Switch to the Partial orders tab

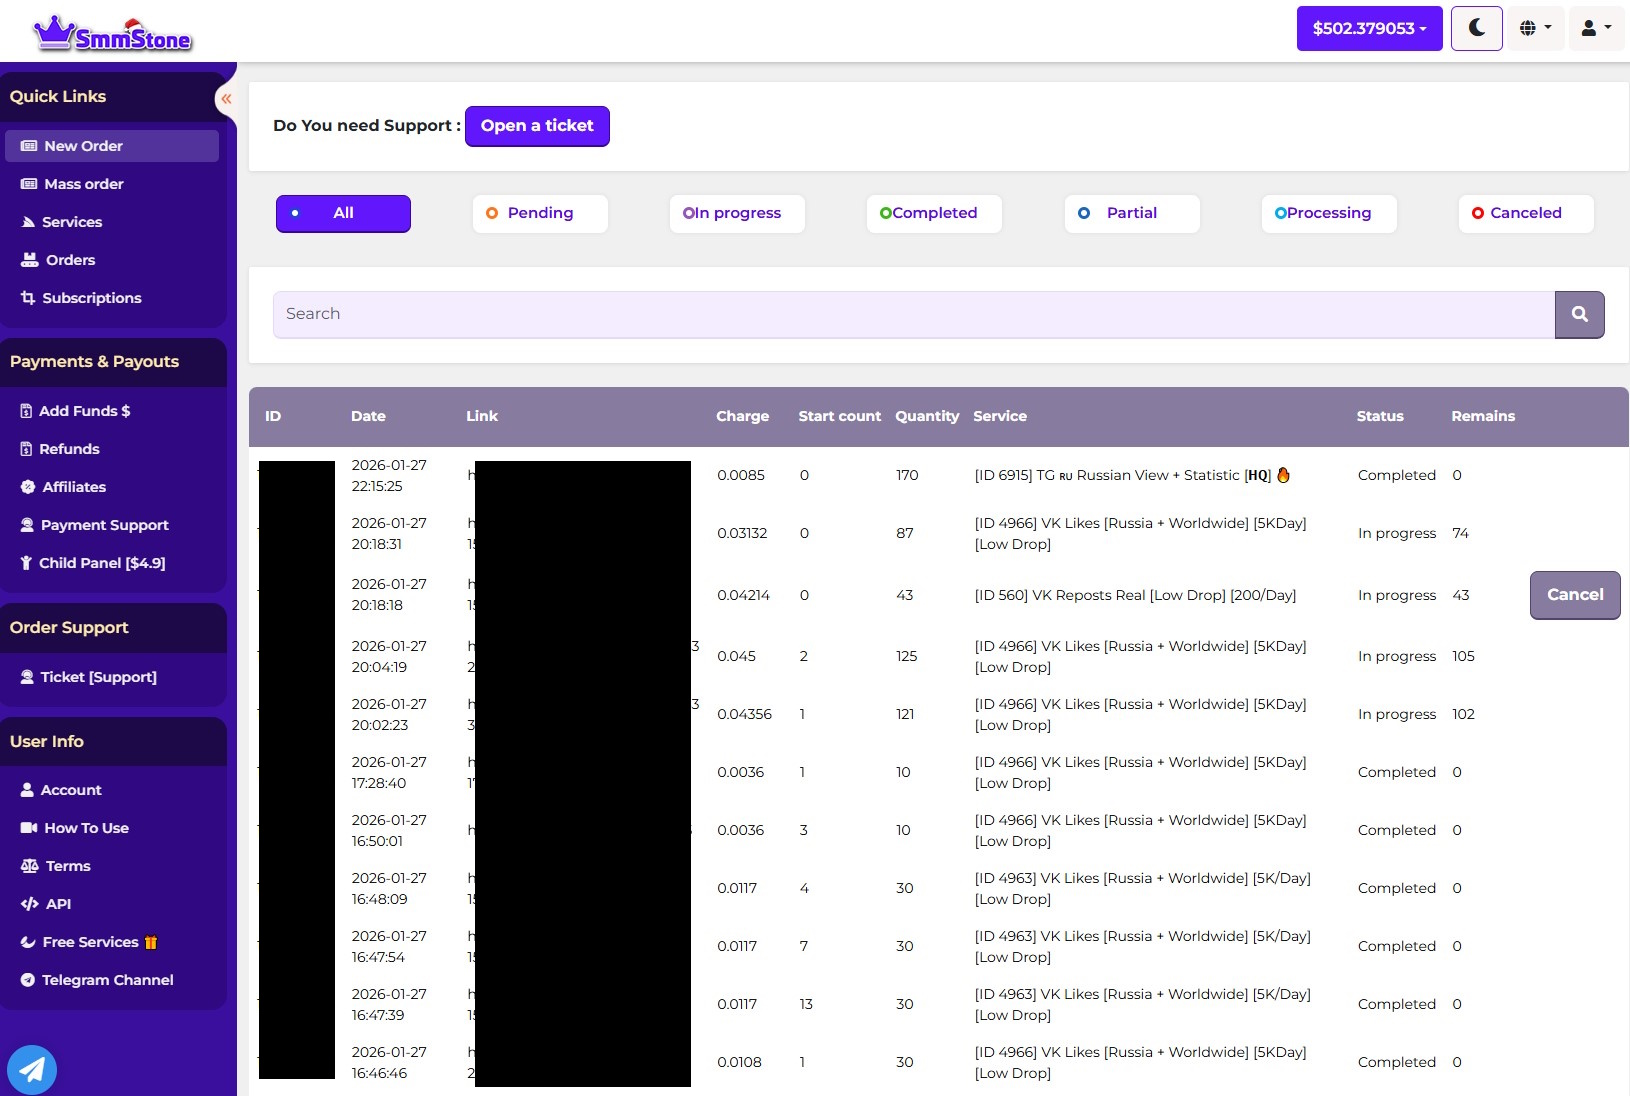[1130, 213]
